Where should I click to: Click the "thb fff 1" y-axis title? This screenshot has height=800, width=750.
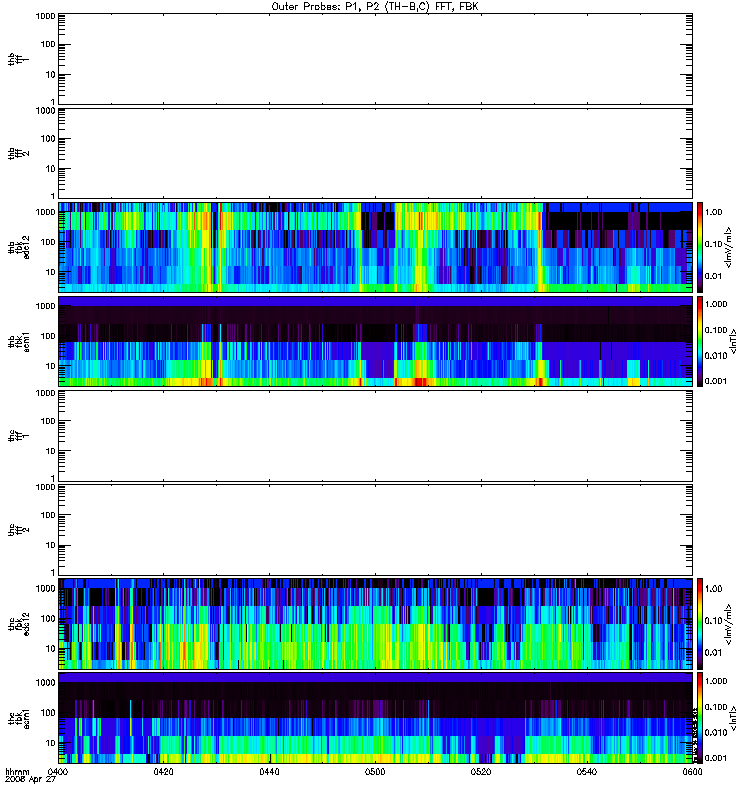(18, 59)
